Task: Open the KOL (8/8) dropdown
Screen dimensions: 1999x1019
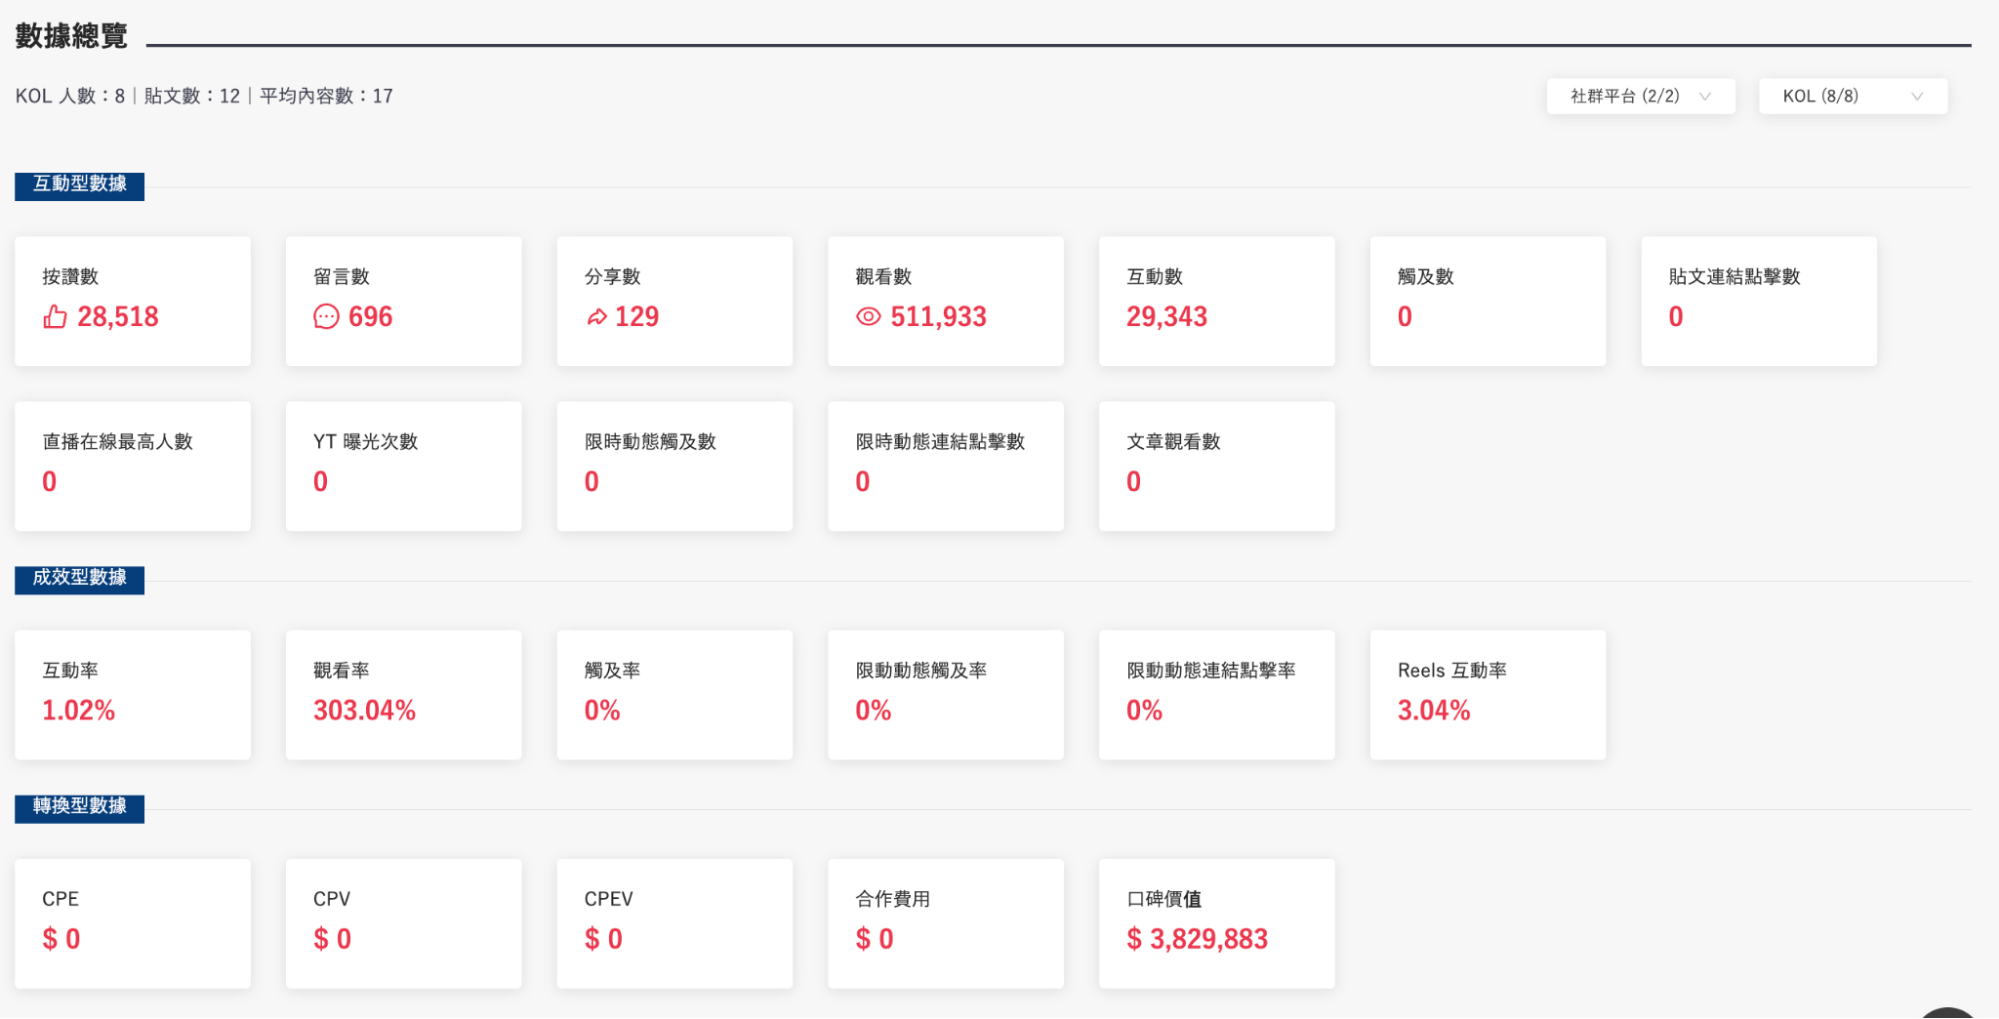Action: coord(1852,96)
